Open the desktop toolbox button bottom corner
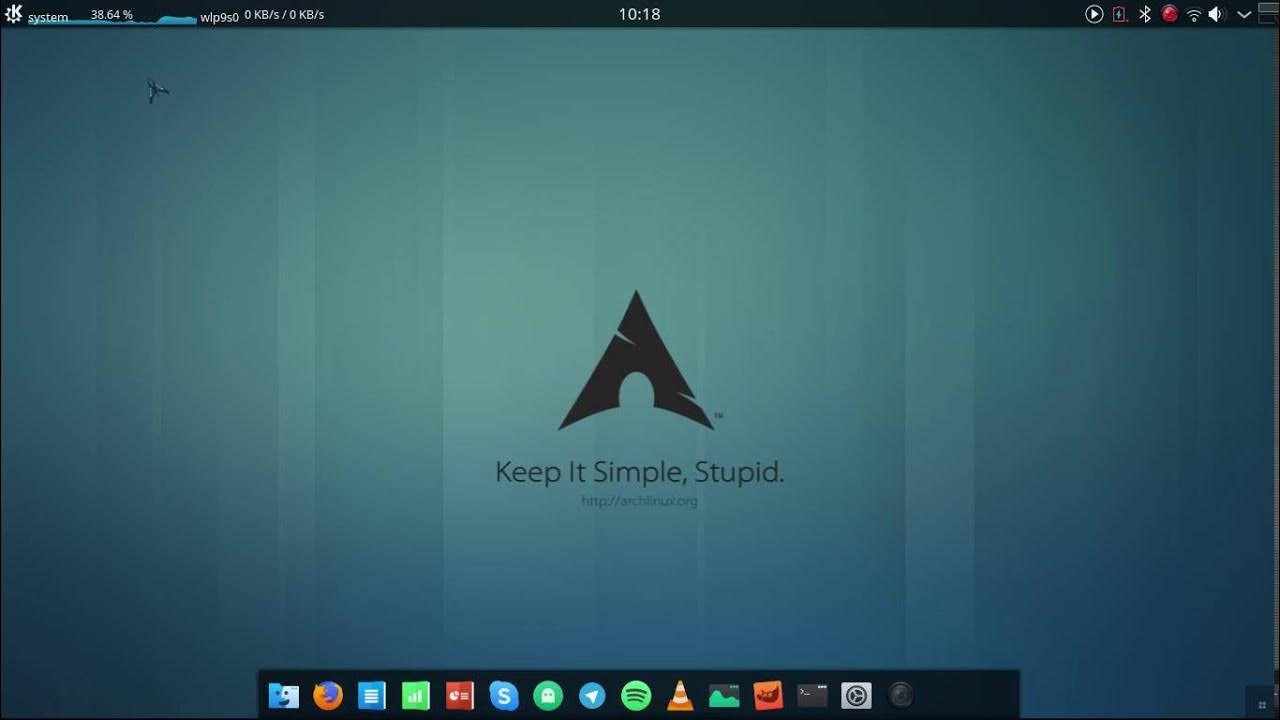This screenshot has width=1280, height=720. click(x=1262, y=704)
